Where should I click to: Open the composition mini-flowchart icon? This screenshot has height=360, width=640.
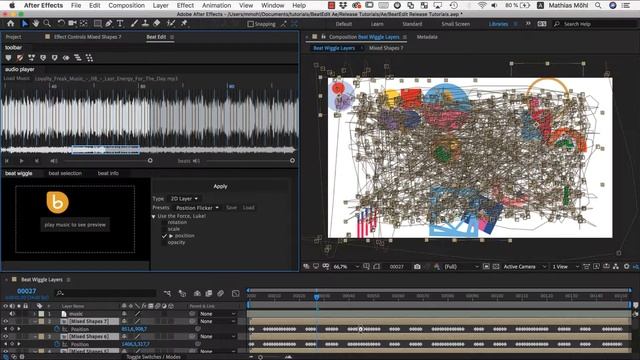[167, 293]
